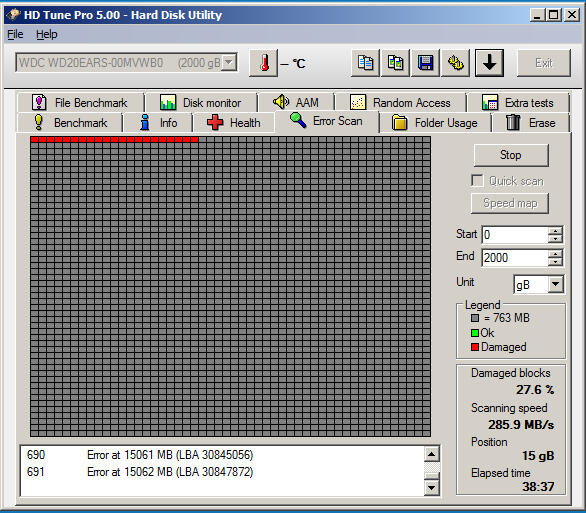Open options with the gear tools icon
Screen dimensions: 586x513
[x=456, y=63]
